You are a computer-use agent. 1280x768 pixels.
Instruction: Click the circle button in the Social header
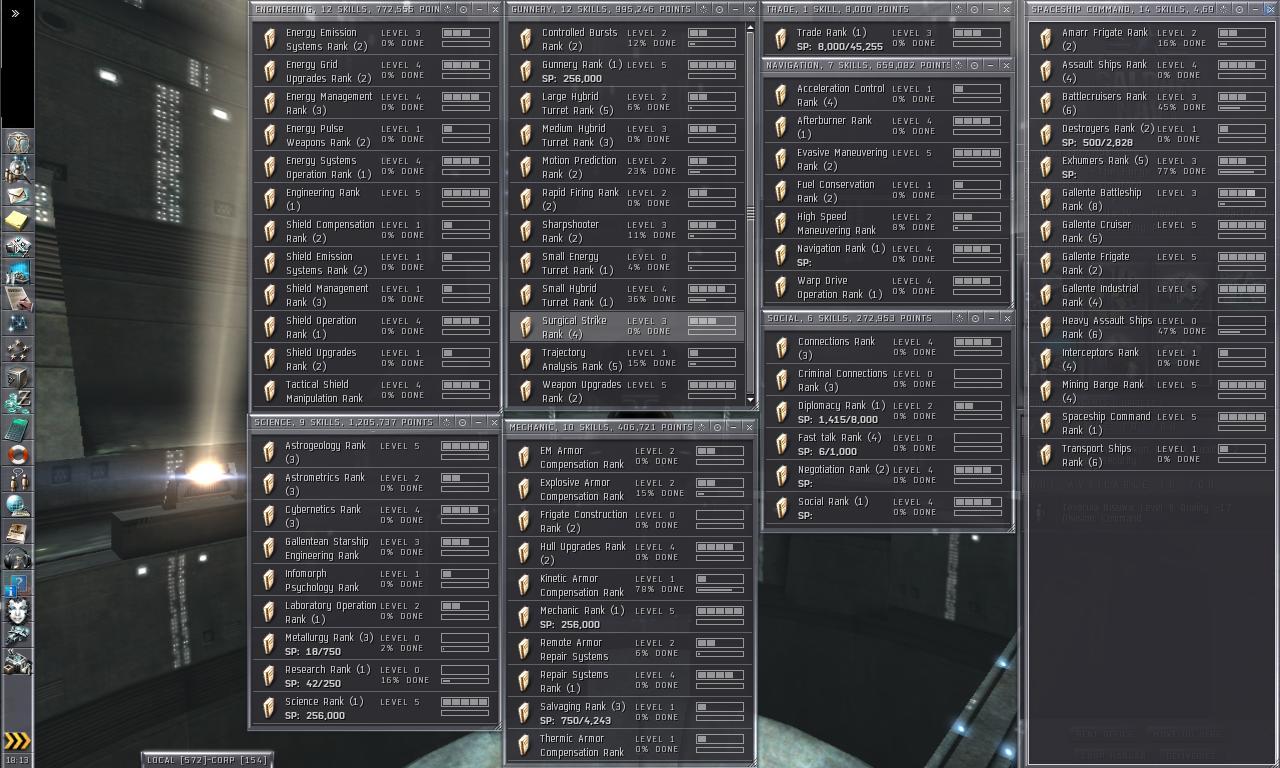point(974,318)
